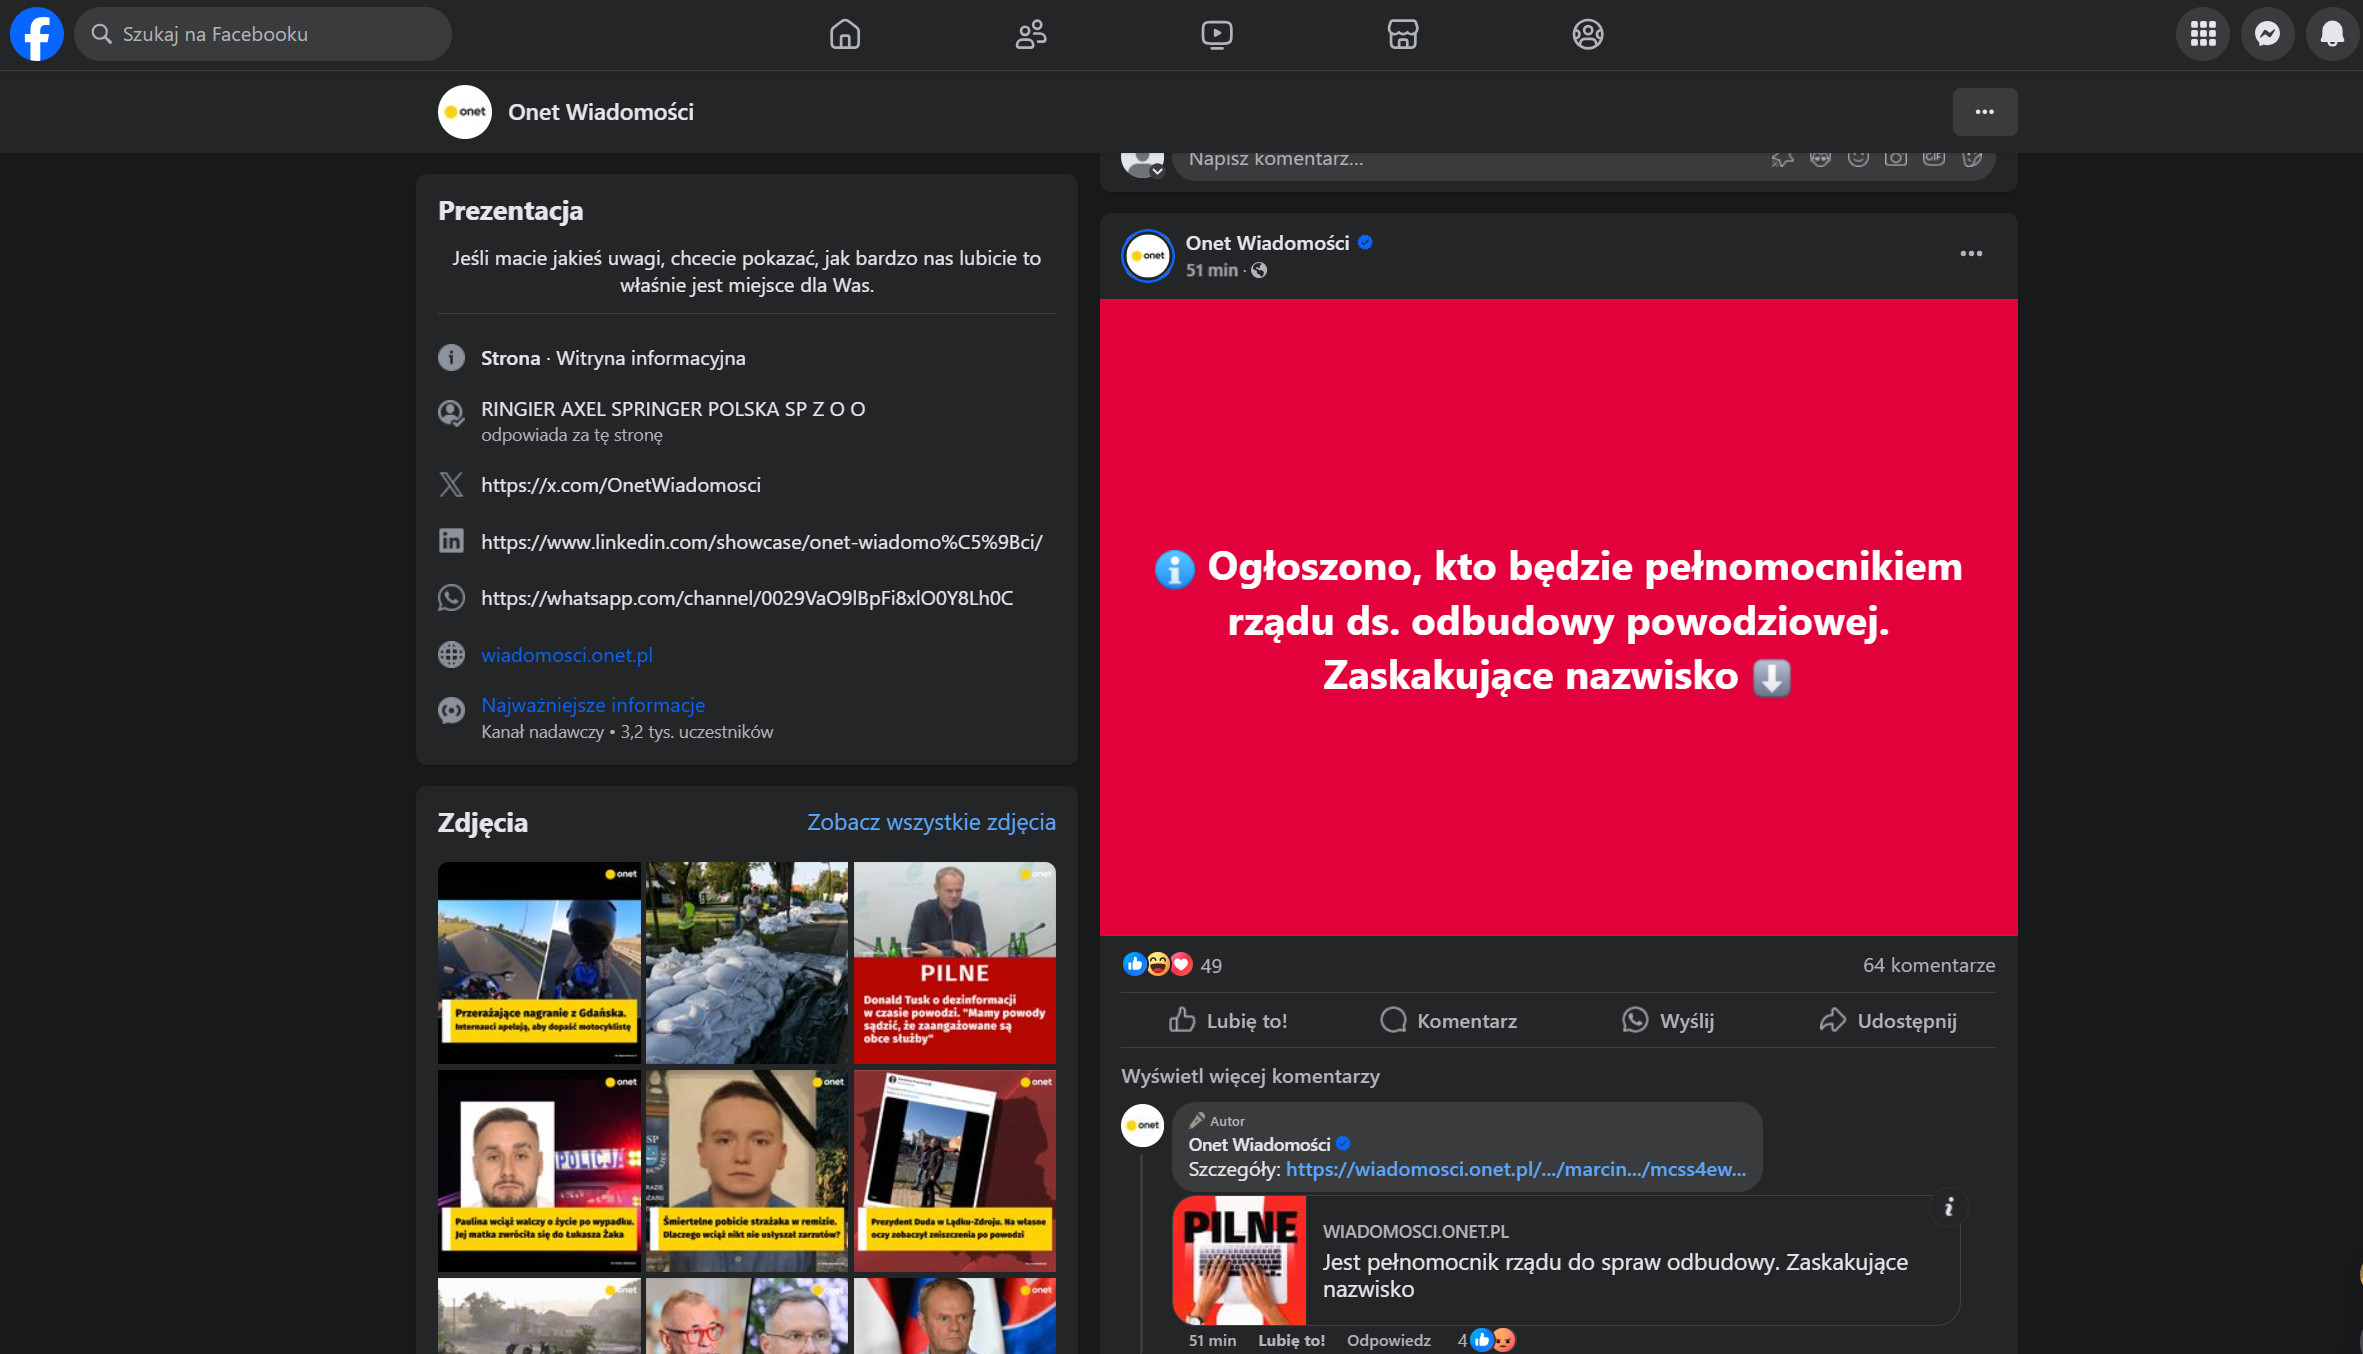2363x1354 pixels.
Task: Click the X (Twitter) logo icon
Action: 451,484
